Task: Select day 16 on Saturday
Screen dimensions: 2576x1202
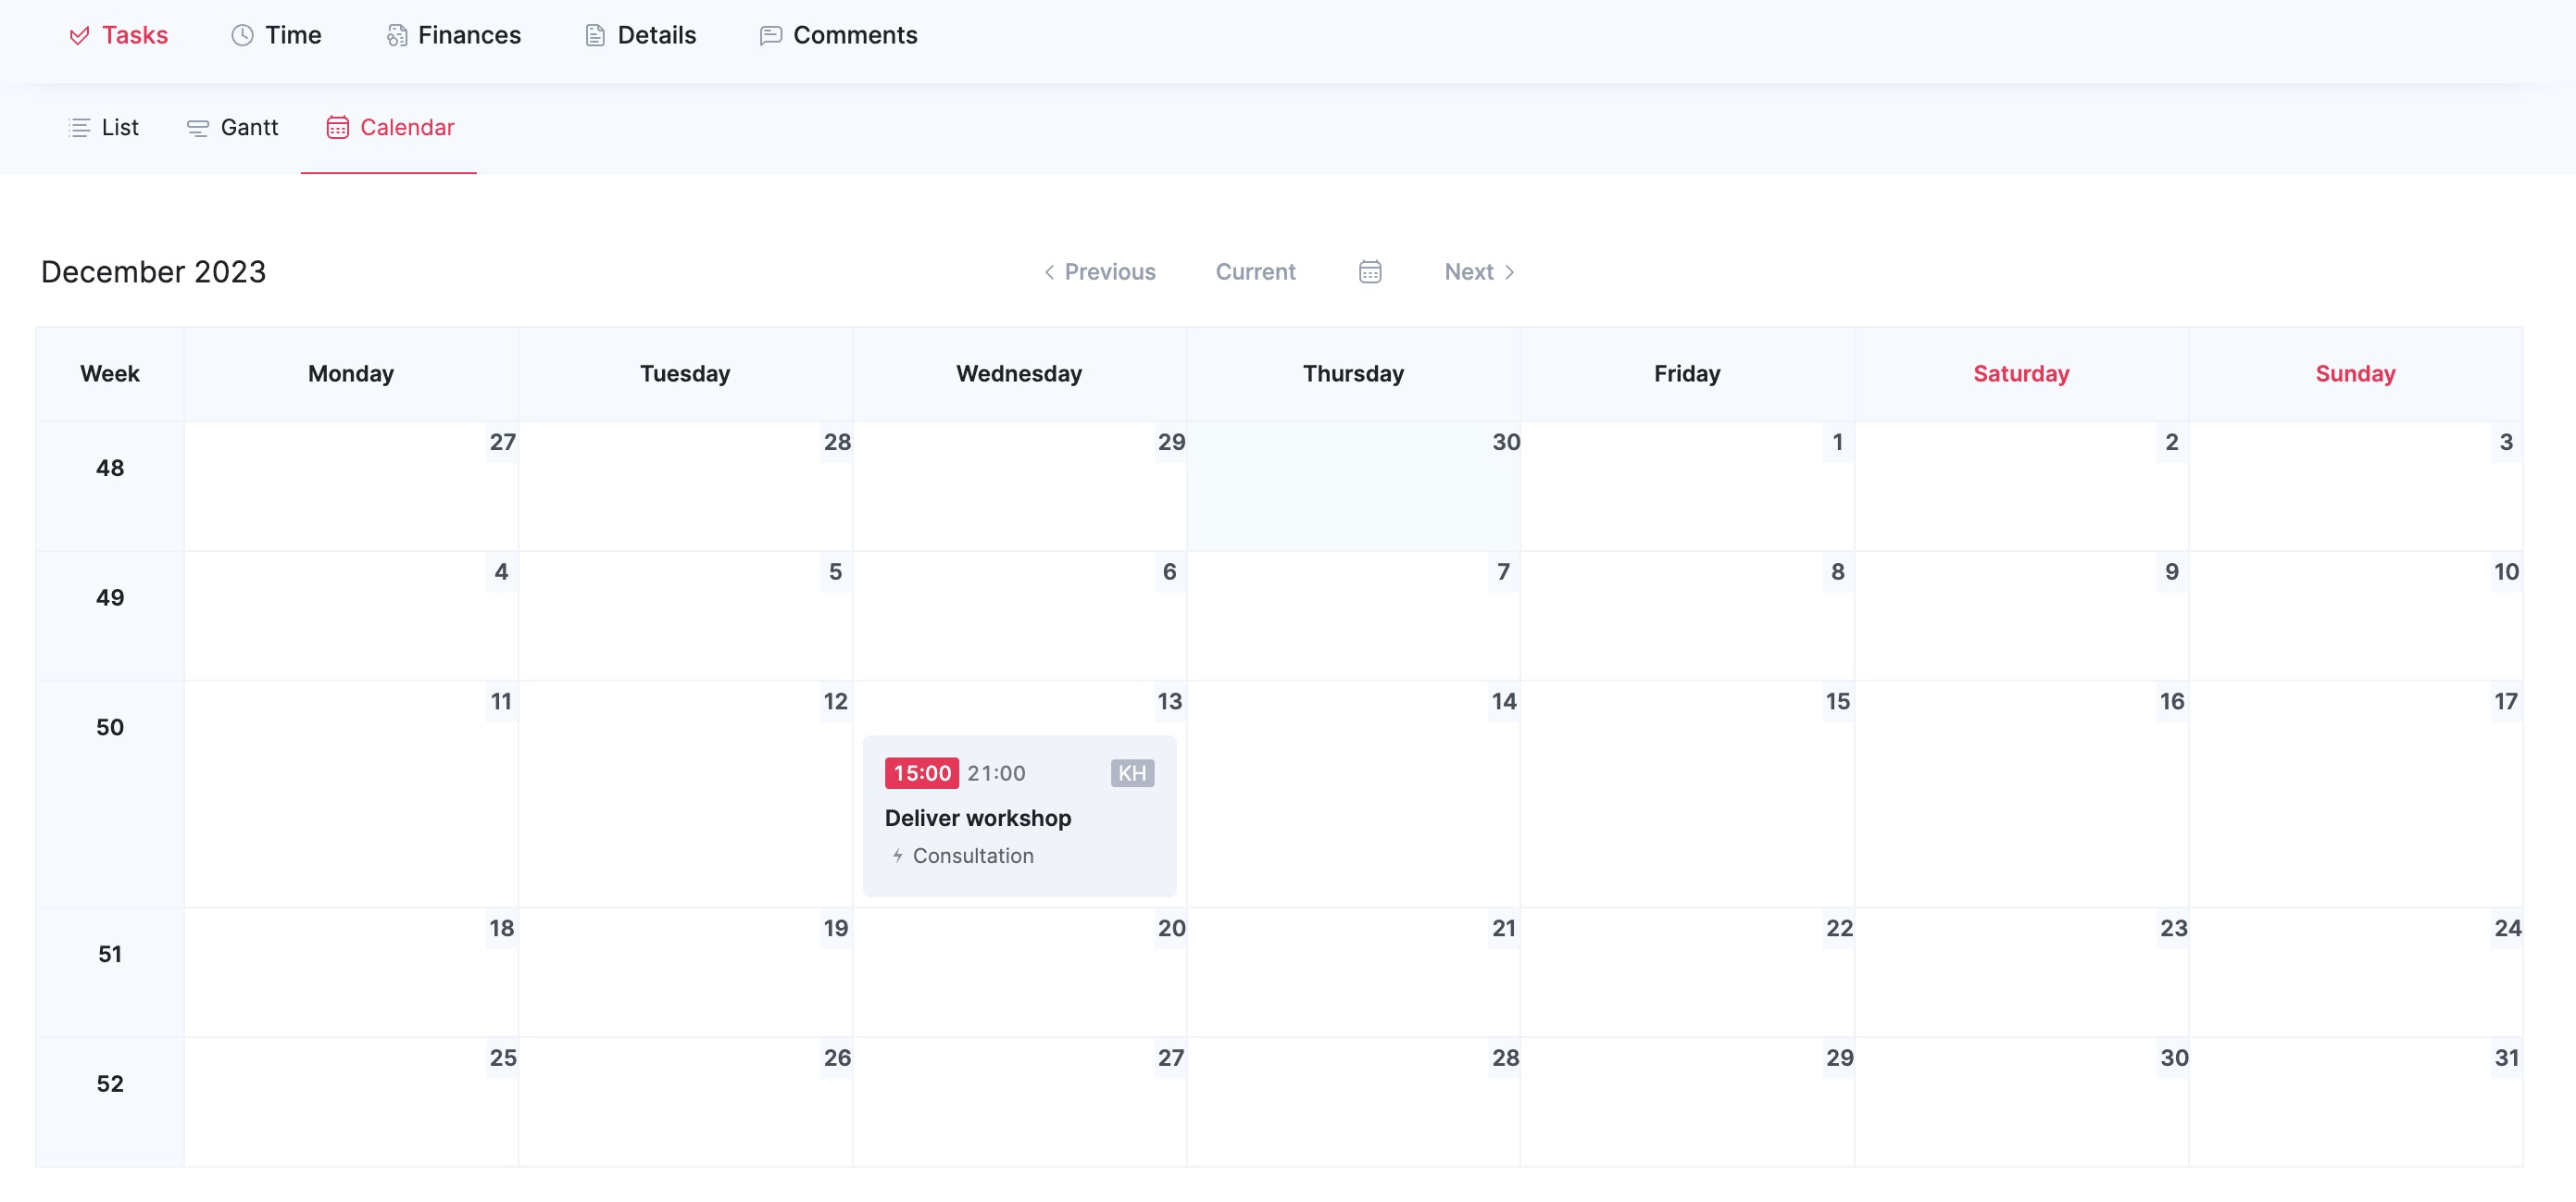Action: pos(2021,794)
